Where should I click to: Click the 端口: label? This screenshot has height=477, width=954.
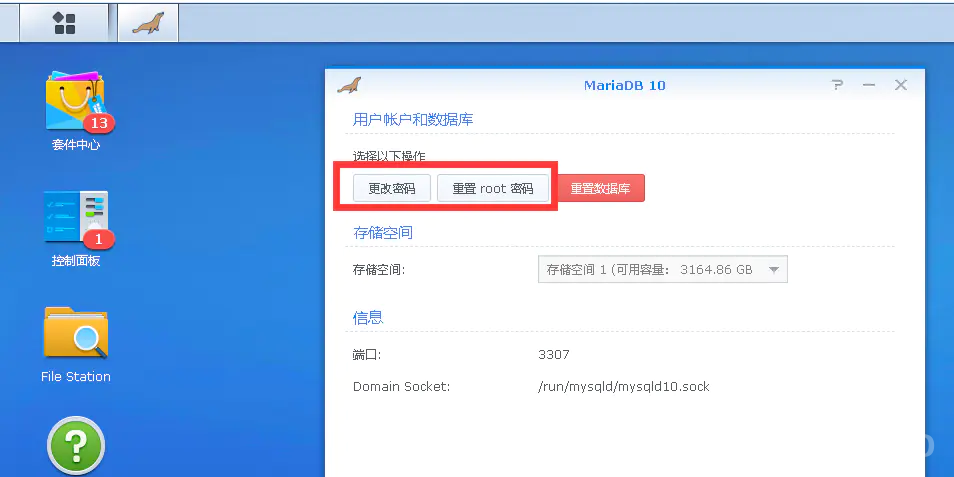coord(367,355)
